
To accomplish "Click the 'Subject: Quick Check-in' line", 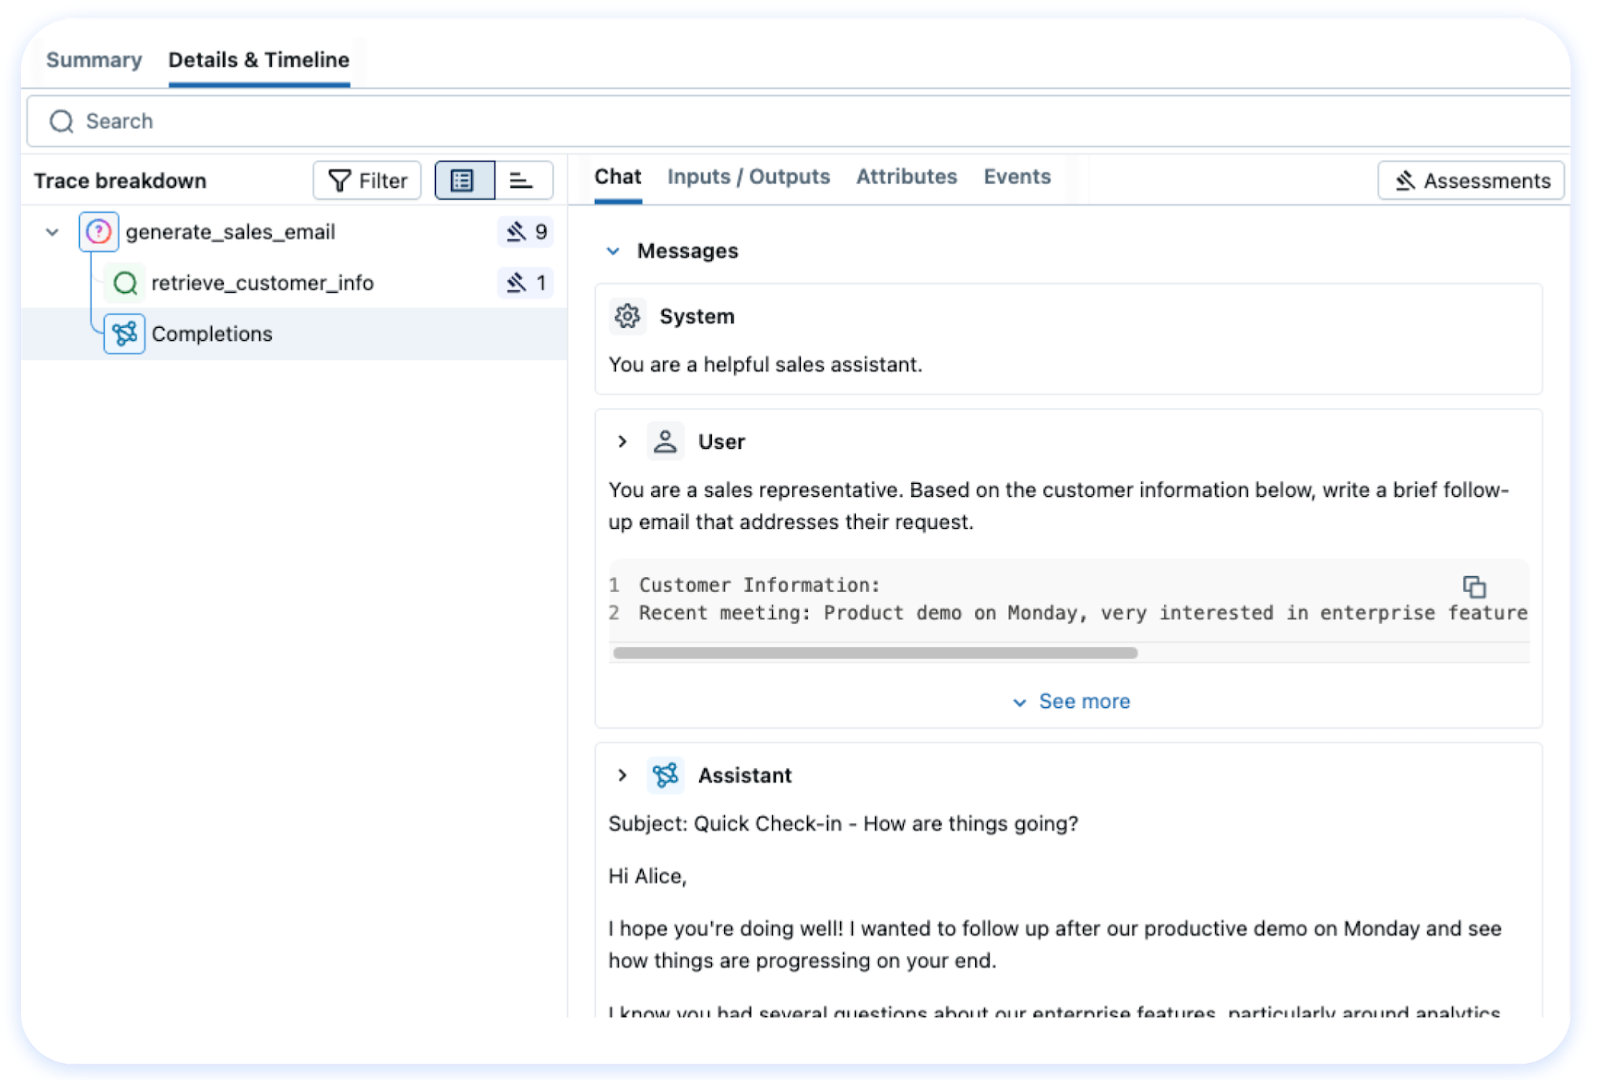I will [x=843, y=824].
